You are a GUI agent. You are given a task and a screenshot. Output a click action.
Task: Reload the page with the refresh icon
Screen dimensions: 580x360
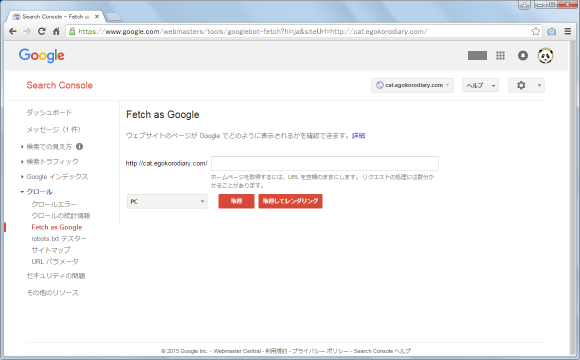point(42,31)
